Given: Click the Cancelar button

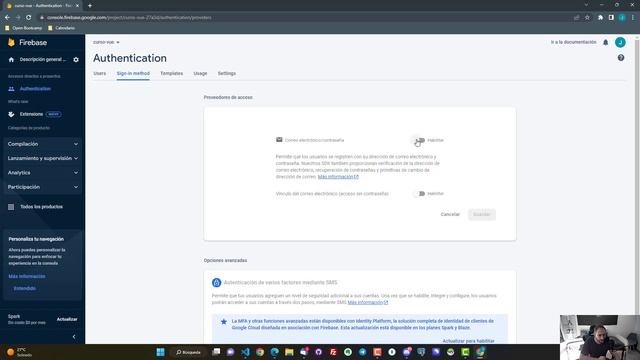Looking at the screenshot, I should [450, 214].
